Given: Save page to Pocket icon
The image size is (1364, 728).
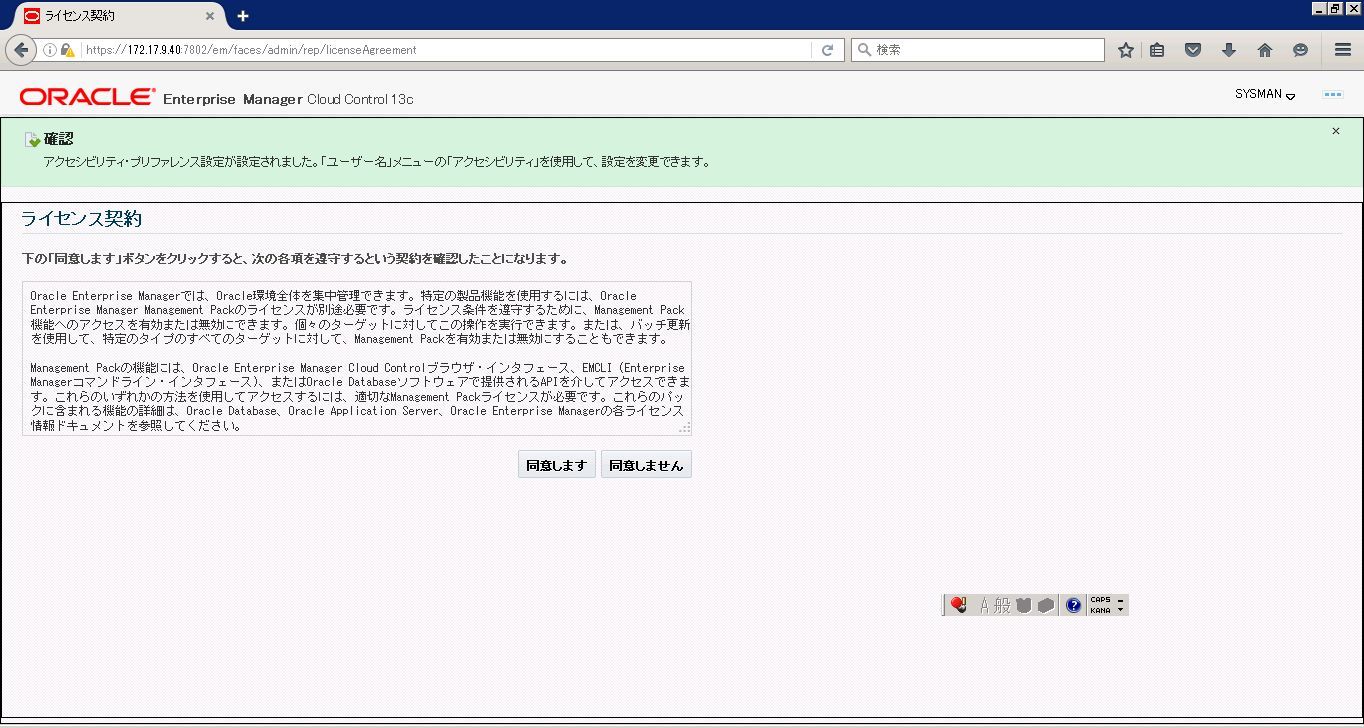Looking at the screenshot, I should (1192, 50).
